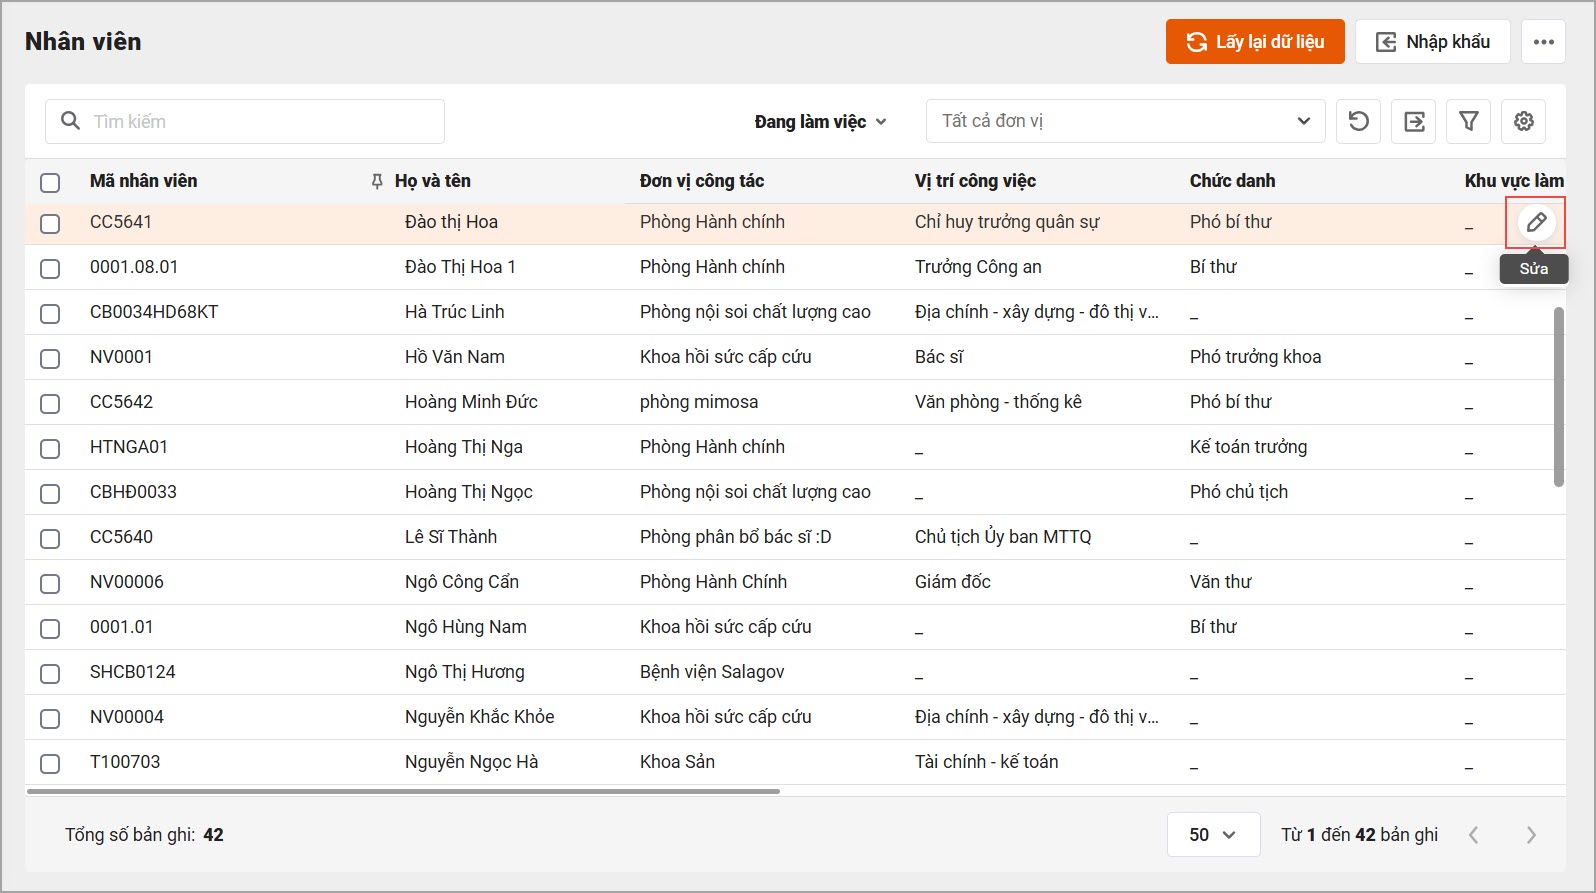The height and width of the screenshot is (893, 1596).
Task: Click the horizontal scrollbar under the table
Action: (x=402, y=791)
